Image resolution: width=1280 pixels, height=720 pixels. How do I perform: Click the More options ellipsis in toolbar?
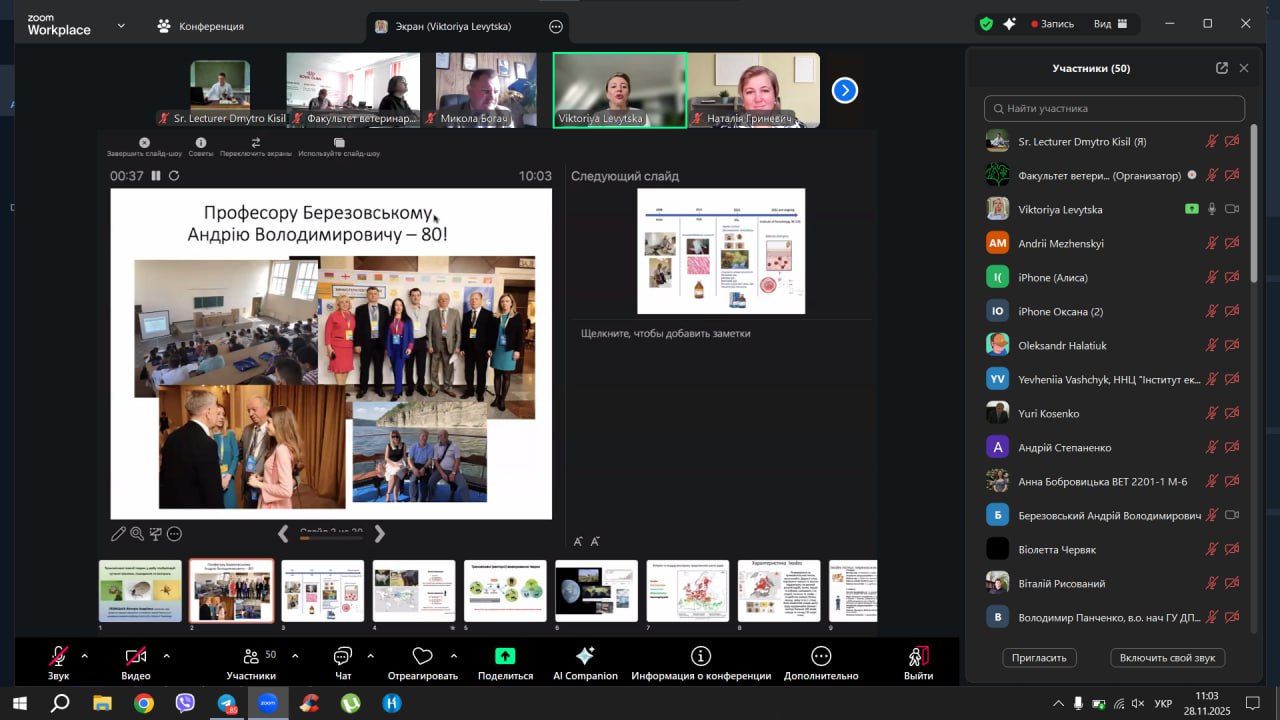(x=821, y=657)
